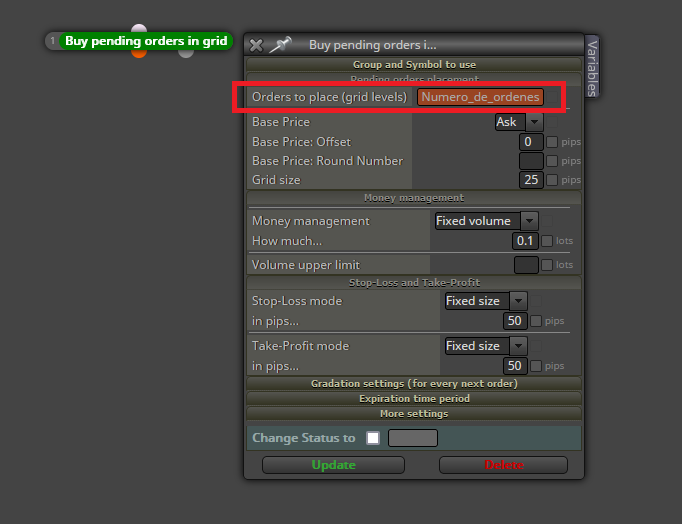Edit the Base Price Offset value
The height and width of the screenshot is (524, 682).
531,142
